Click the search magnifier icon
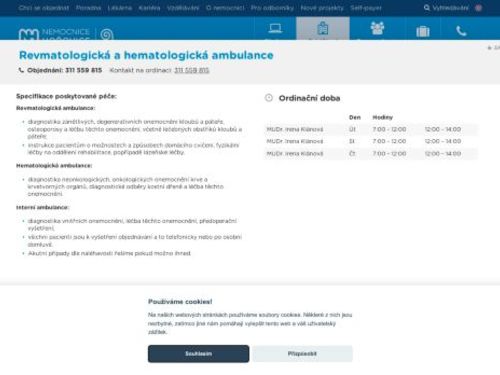500x375 pixels. [426, 8]
